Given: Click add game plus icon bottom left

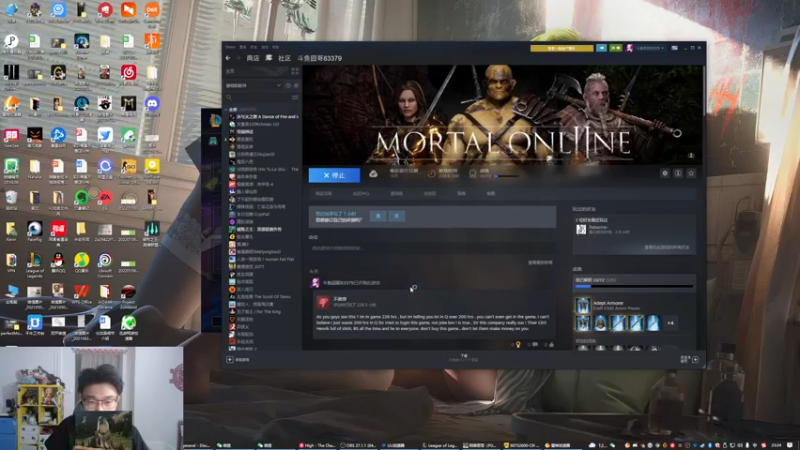Looking at the screenshot, I should [230, 360].
